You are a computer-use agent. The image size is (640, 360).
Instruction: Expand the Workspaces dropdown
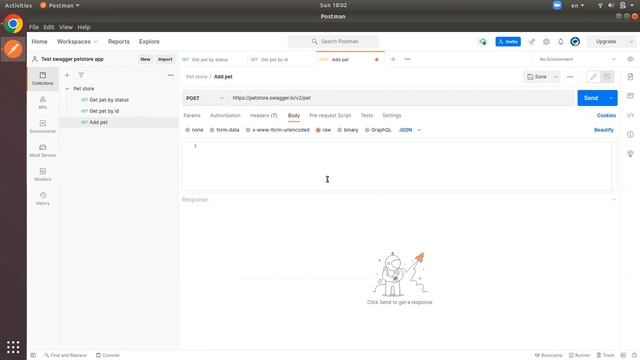point(77,42)
